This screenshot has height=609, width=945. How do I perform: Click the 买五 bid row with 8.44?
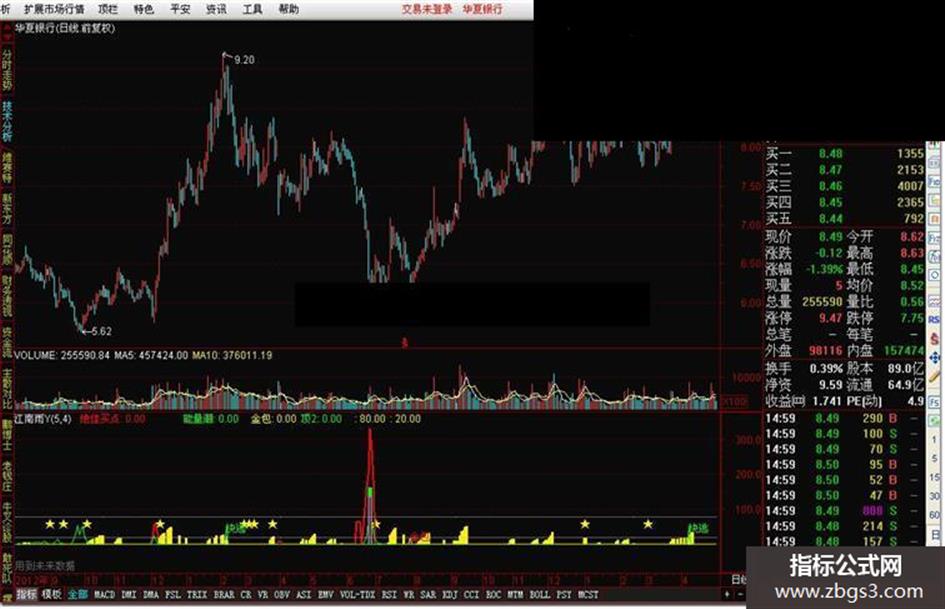[844, 218]
